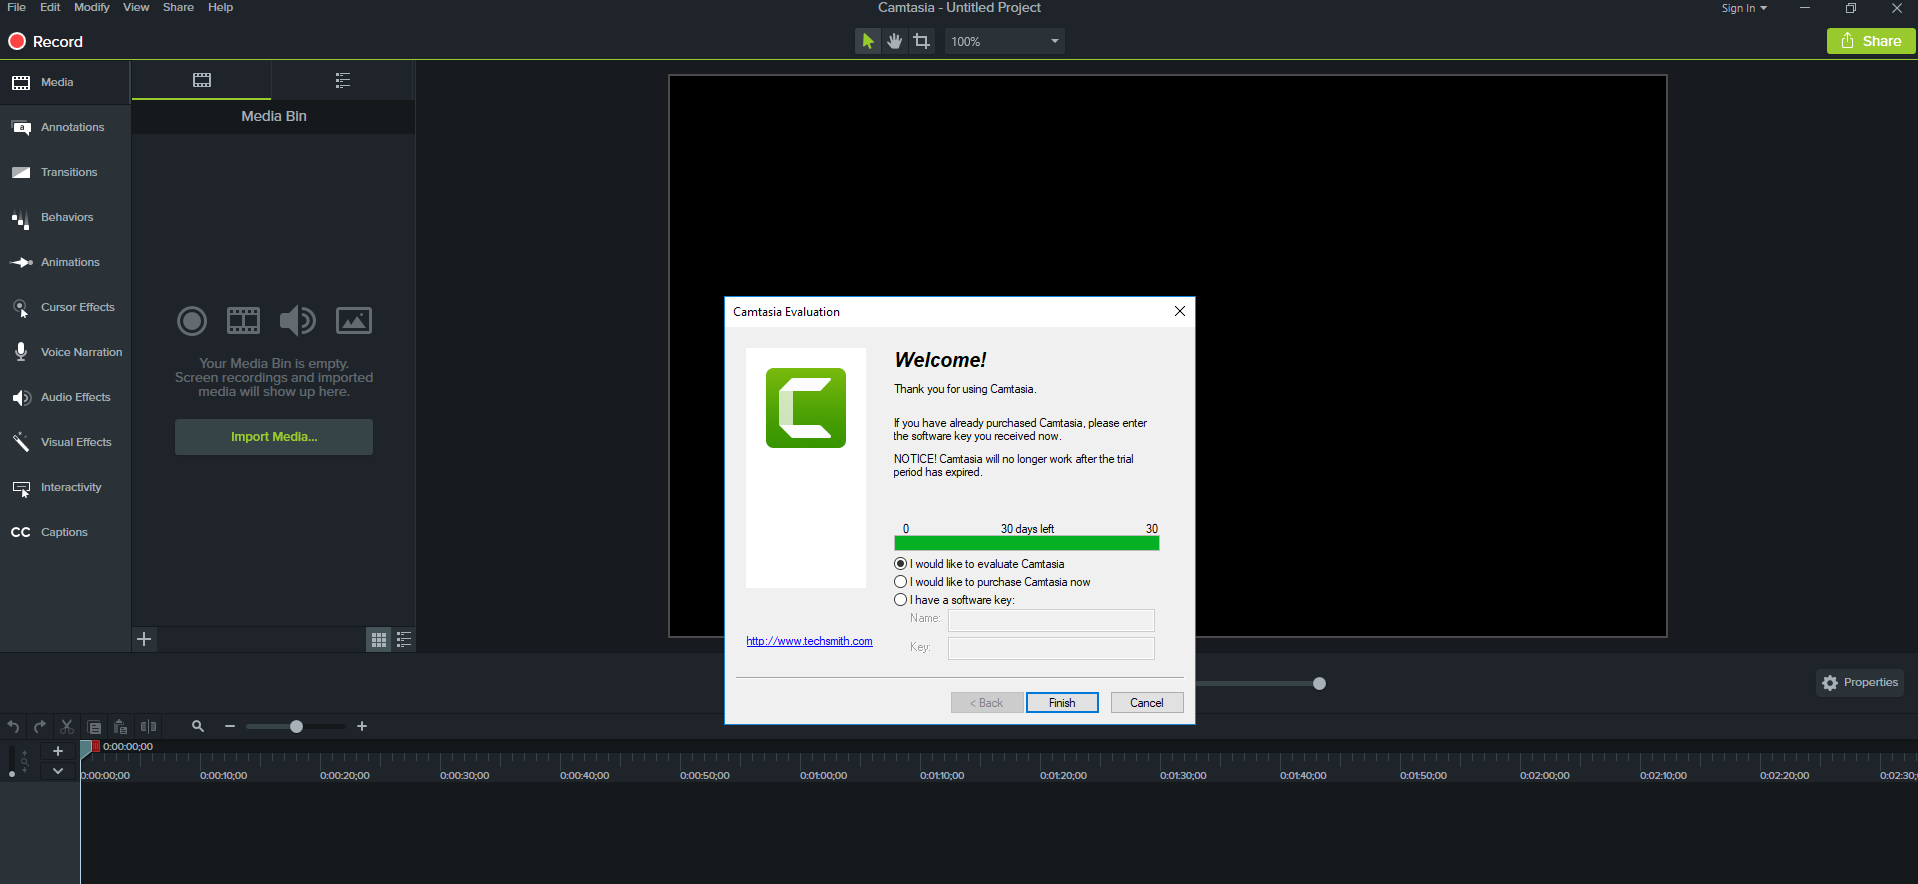Open the techsmith.com link

click(809, 641)
